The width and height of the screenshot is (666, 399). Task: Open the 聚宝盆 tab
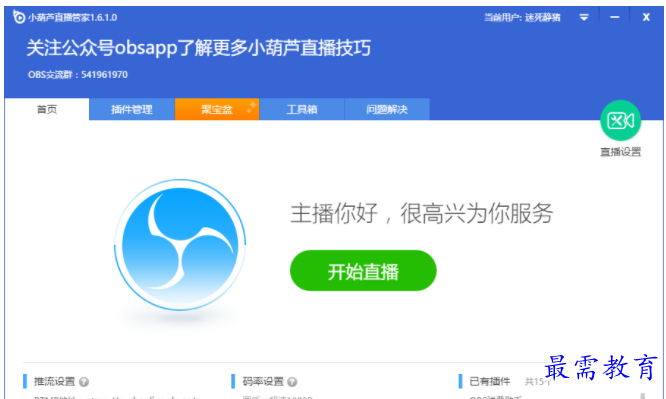217,109
